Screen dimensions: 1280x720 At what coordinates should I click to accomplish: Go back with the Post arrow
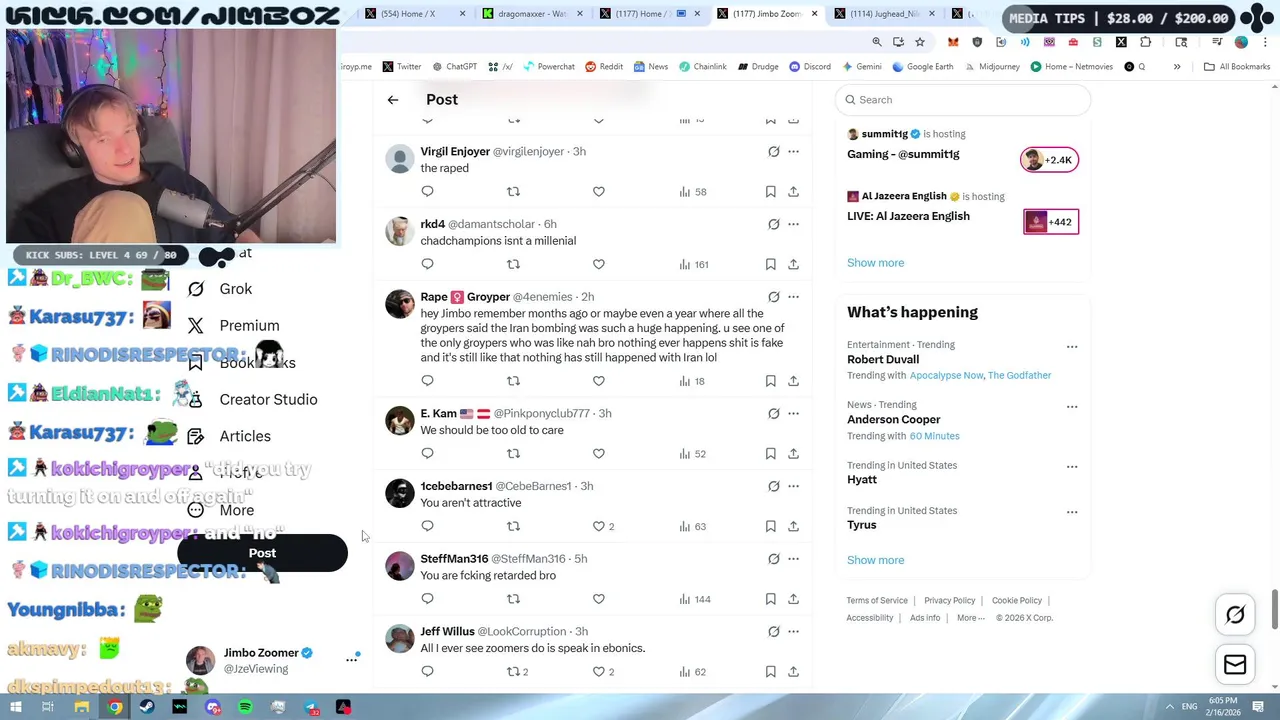click(393, 100)
